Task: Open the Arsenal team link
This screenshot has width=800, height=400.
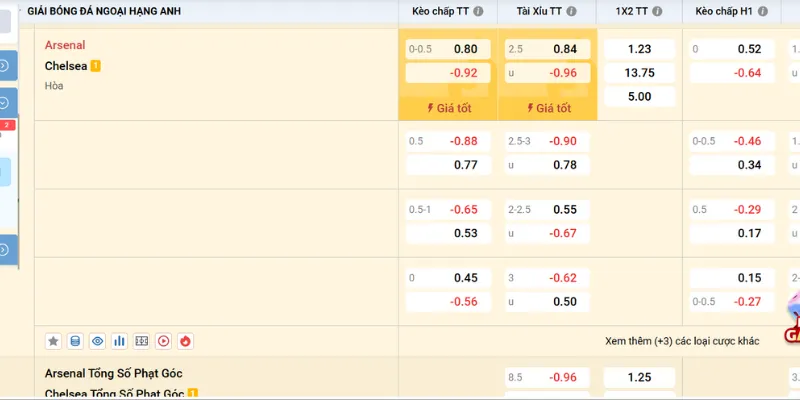Action: 65,45
